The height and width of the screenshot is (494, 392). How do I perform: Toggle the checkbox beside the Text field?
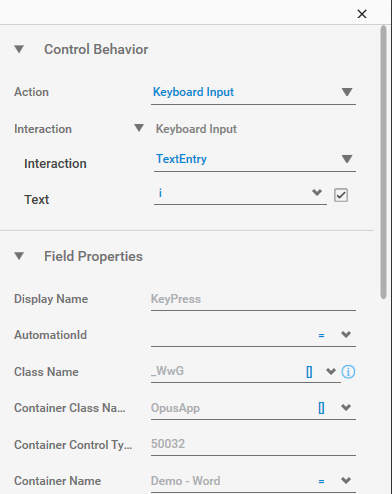click(341, 195)
